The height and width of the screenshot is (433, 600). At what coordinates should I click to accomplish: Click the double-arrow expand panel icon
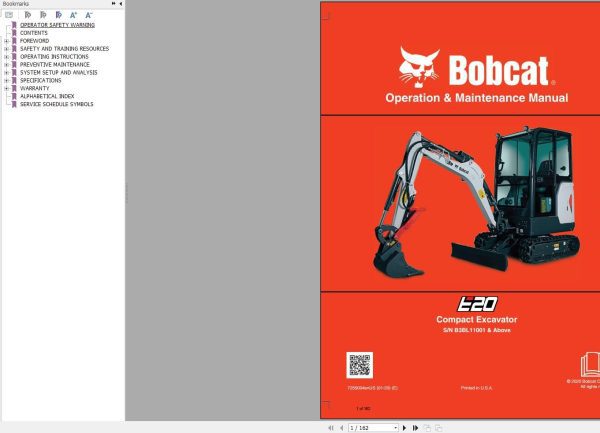tap(114, 3)
